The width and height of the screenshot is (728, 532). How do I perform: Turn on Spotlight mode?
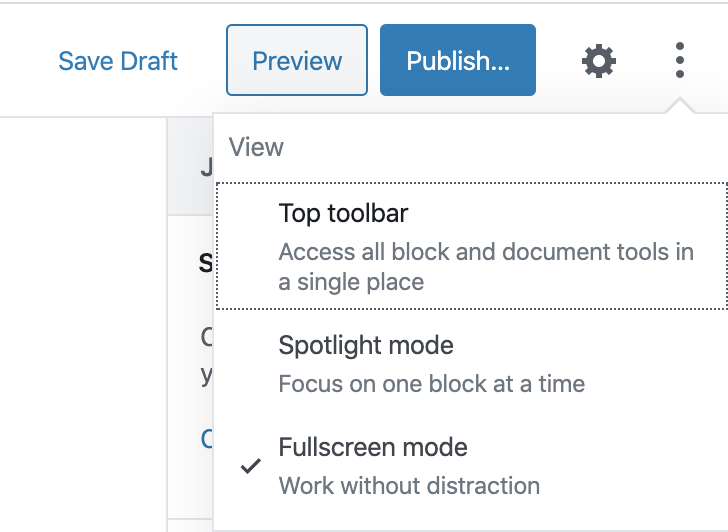point(365,346)
